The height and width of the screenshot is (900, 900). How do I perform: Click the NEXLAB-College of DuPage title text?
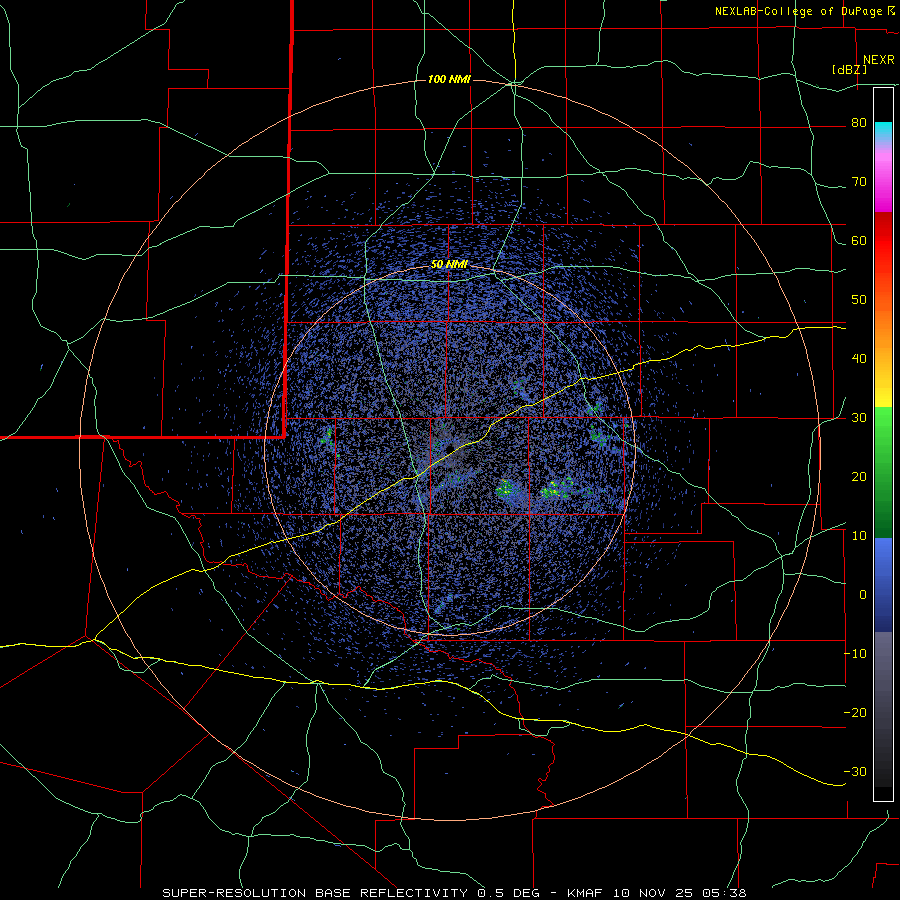[799, 11]
